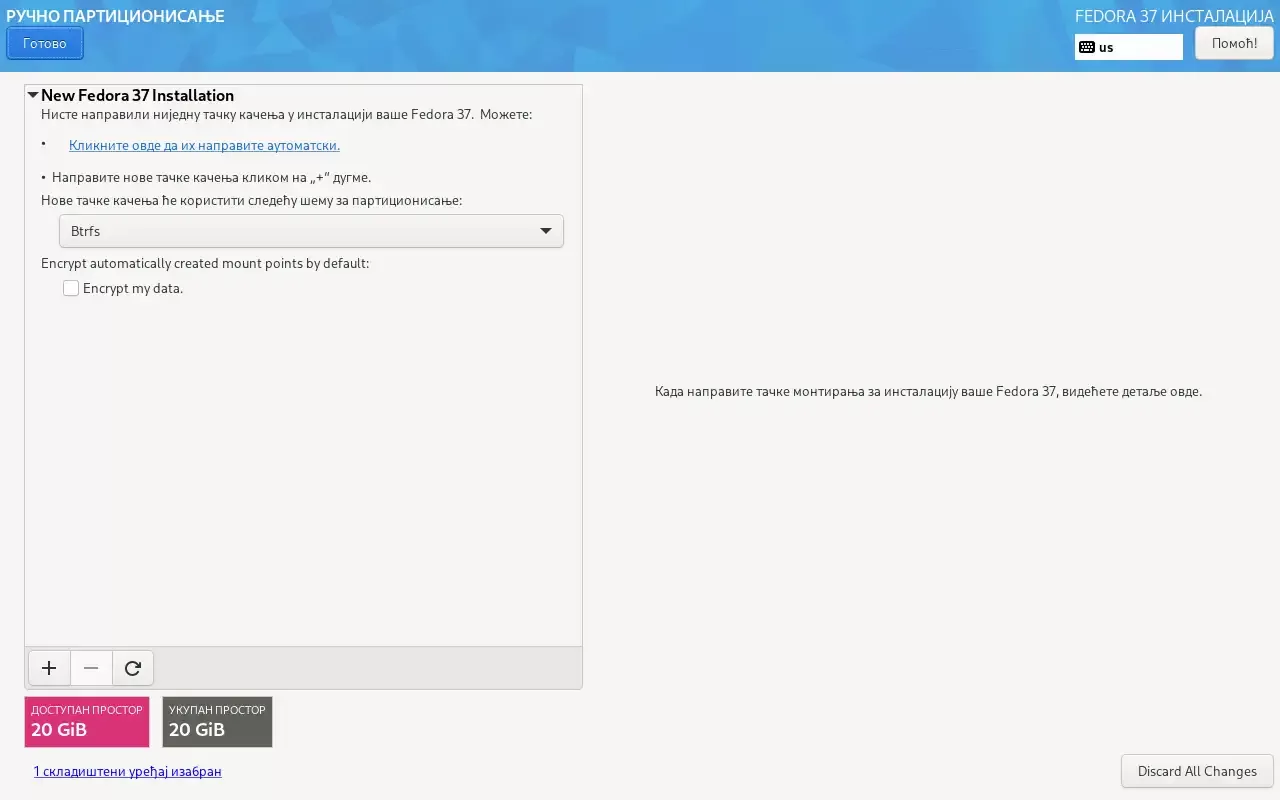Click the mount point details placeholder text
The height and width of the screenshot is (800, 1280).
[928, 391]
